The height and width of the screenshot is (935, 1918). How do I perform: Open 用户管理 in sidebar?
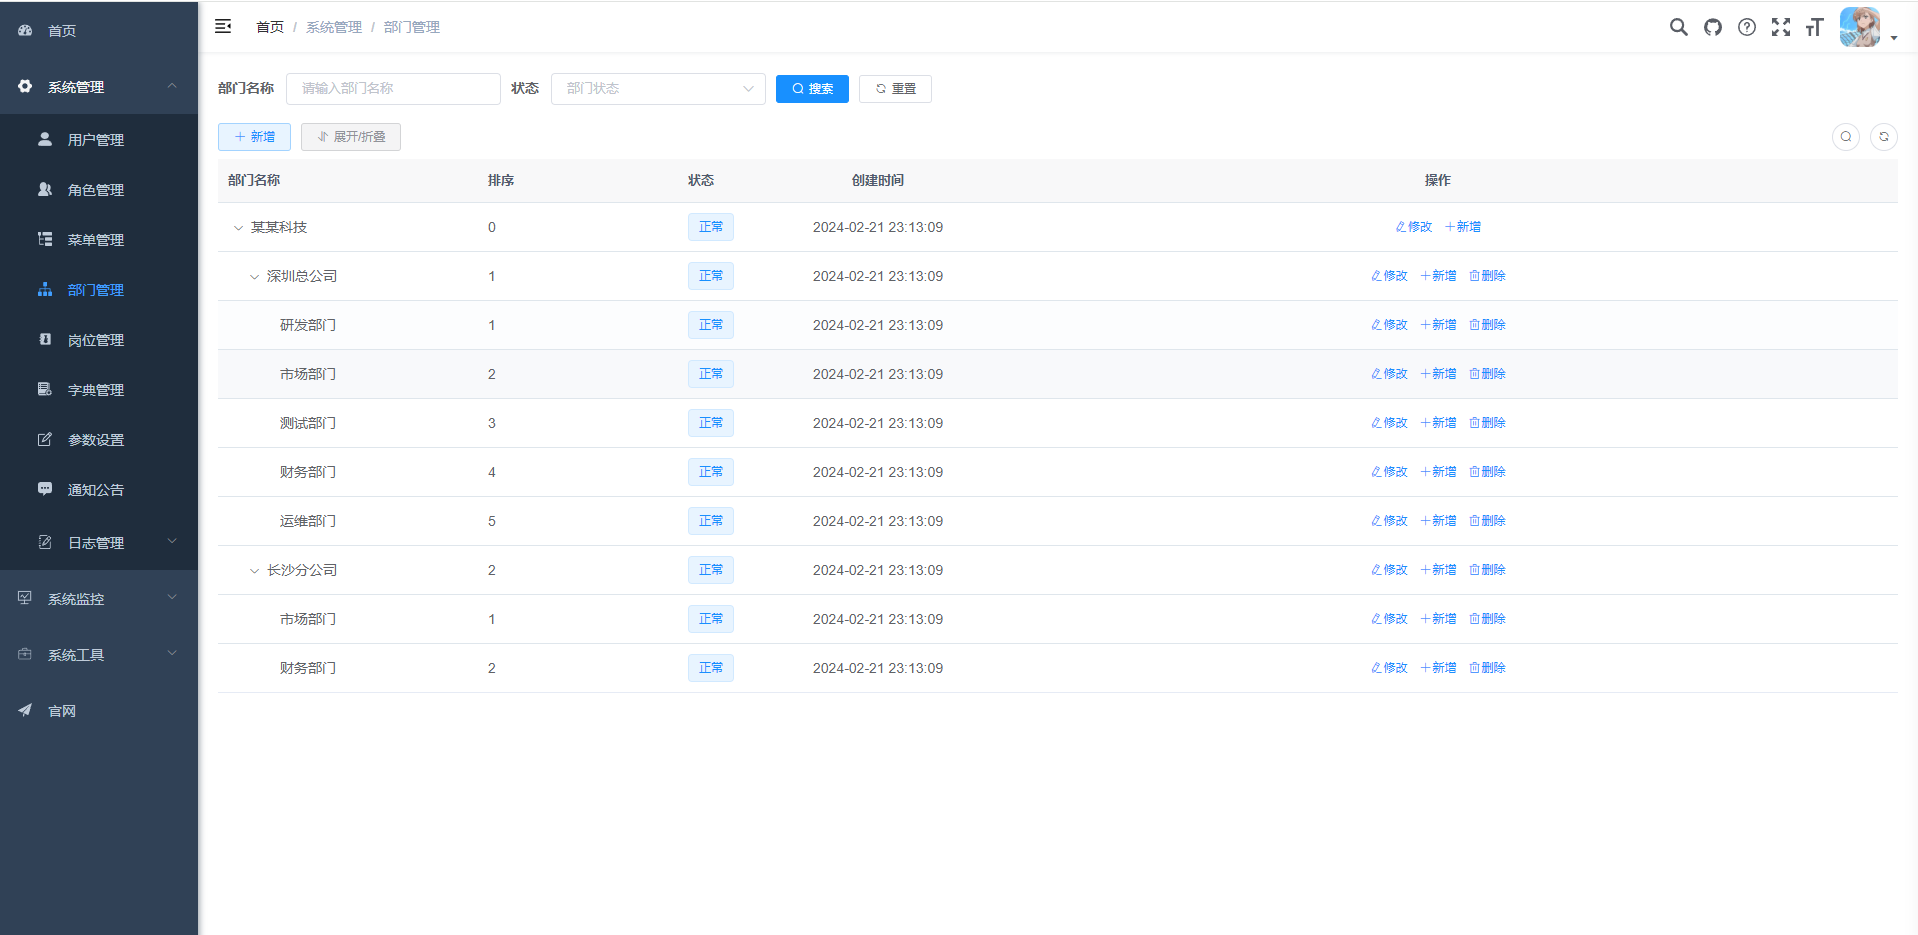click(x=99, y=140)
